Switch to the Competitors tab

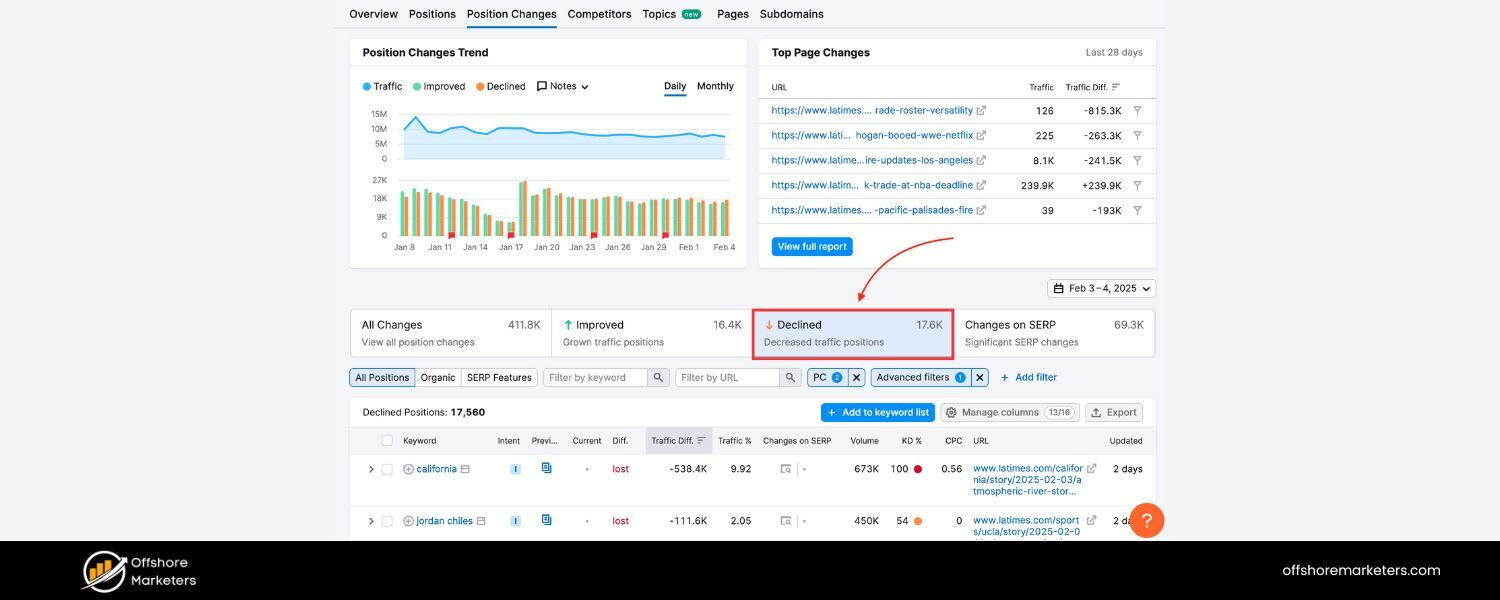point(599,14)
